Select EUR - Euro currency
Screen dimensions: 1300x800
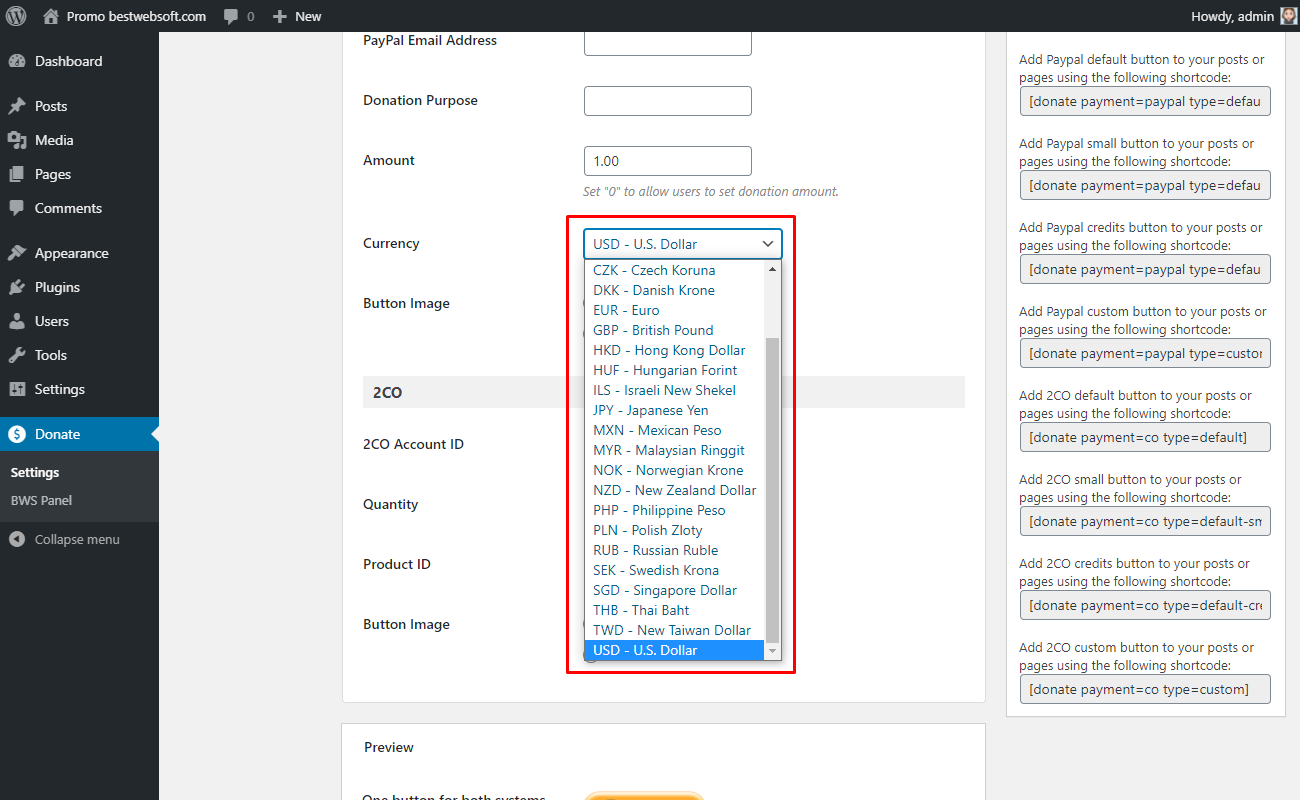click(x=675, y=310)
